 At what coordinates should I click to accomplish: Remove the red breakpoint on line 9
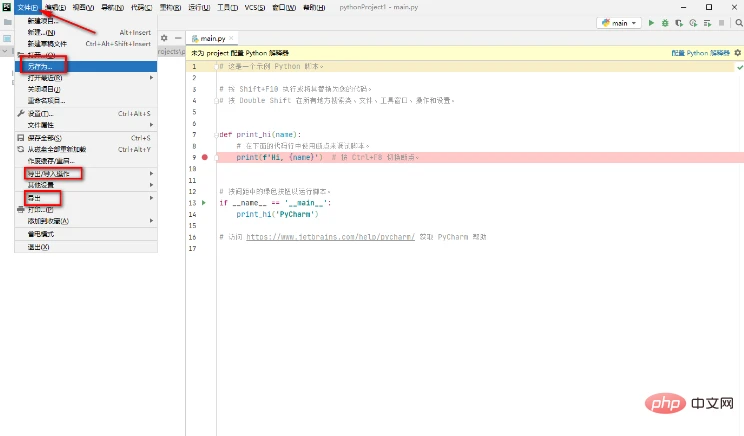tap(204, 157)
